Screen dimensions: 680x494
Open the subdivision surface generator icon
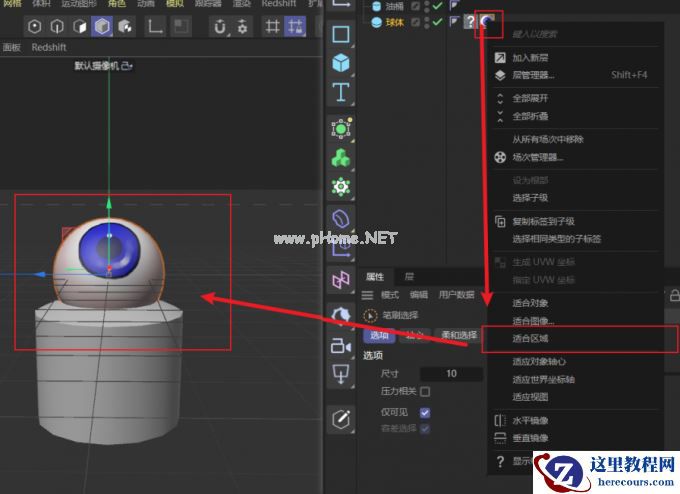pyautogui.click(x=341, y=128)
